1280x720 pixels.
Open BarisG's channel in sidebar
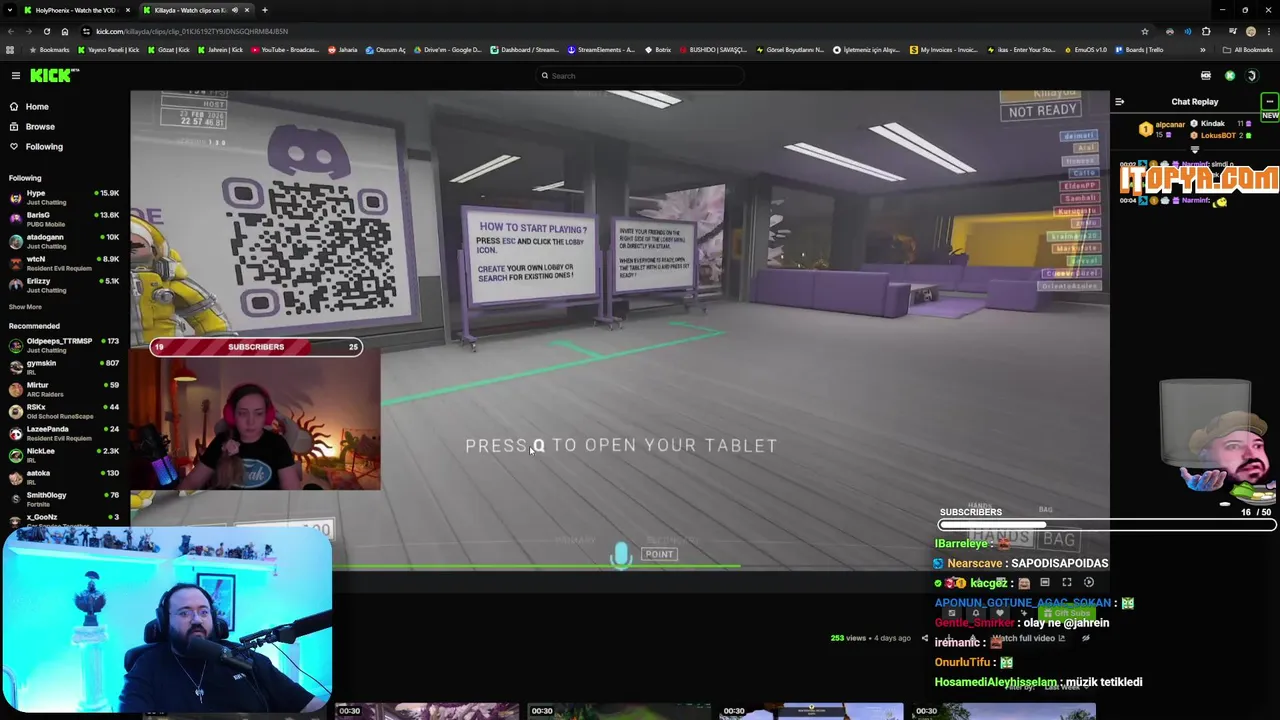[63, 218]
